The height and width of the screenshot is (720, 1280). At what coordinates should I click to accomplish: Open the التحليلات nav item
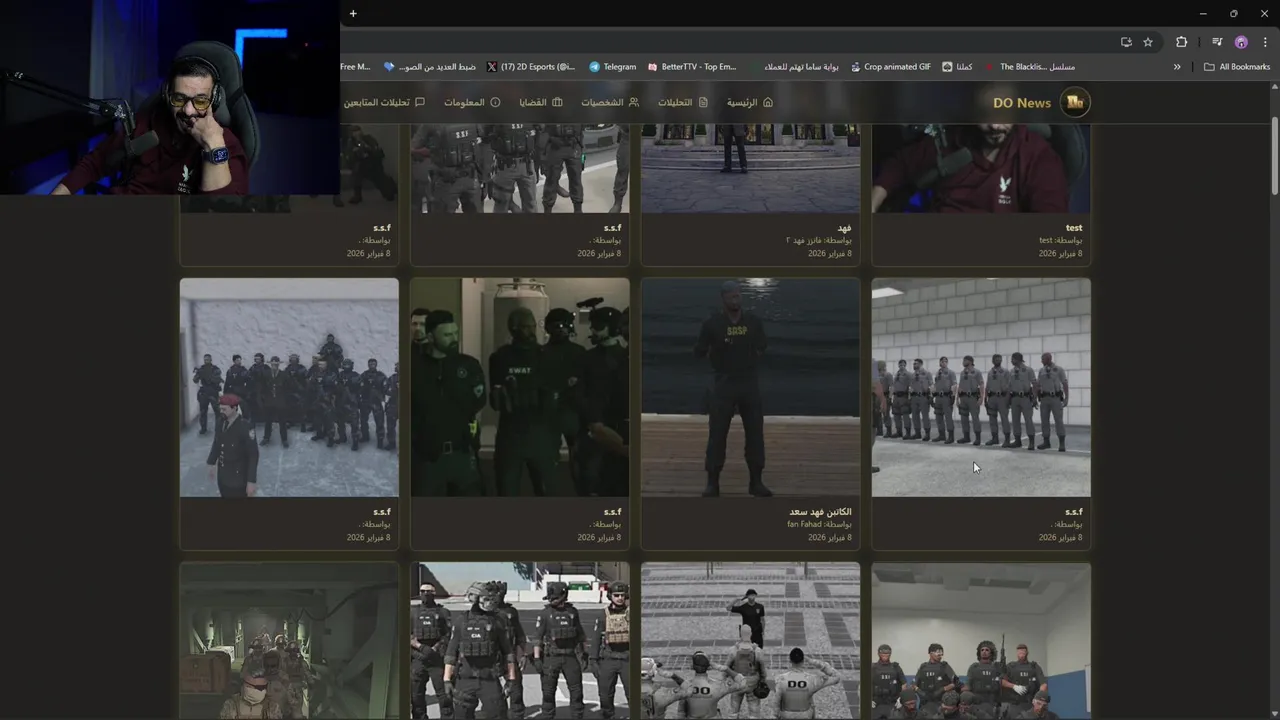pos(683,102)
